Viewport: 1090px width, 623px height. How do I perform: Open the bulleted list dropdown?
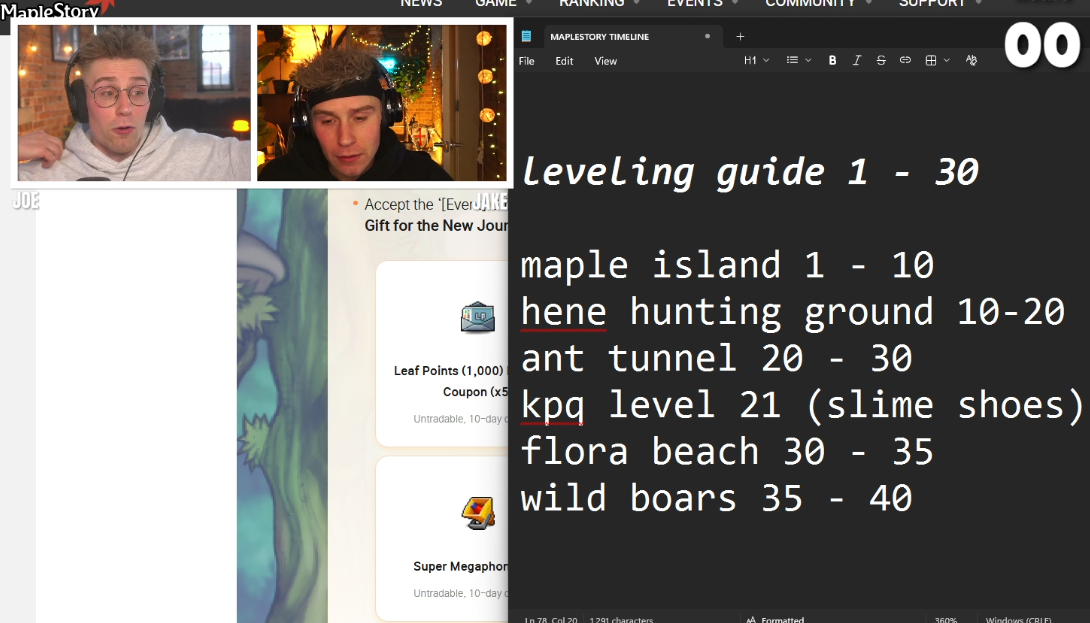coord(799,60)
